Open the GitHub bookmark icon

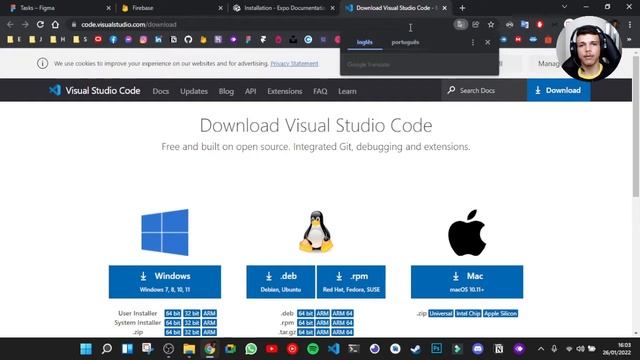coord(188,40)
